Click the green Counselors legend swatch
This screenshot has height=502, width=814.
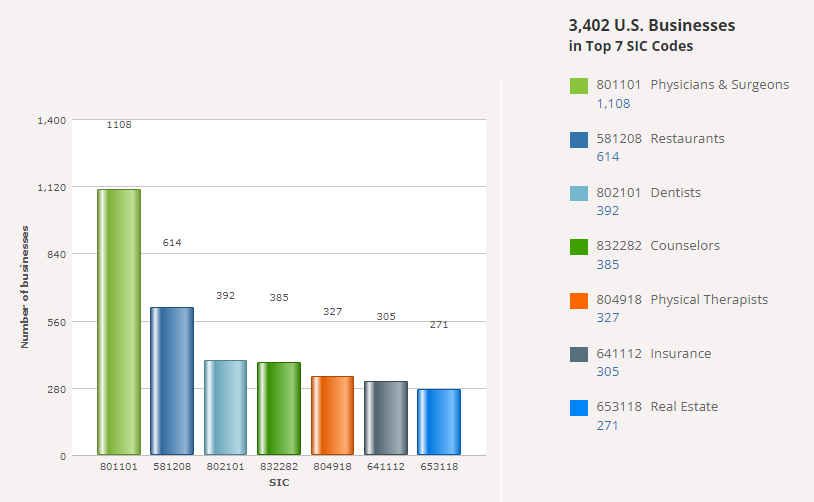coord(578,246)
